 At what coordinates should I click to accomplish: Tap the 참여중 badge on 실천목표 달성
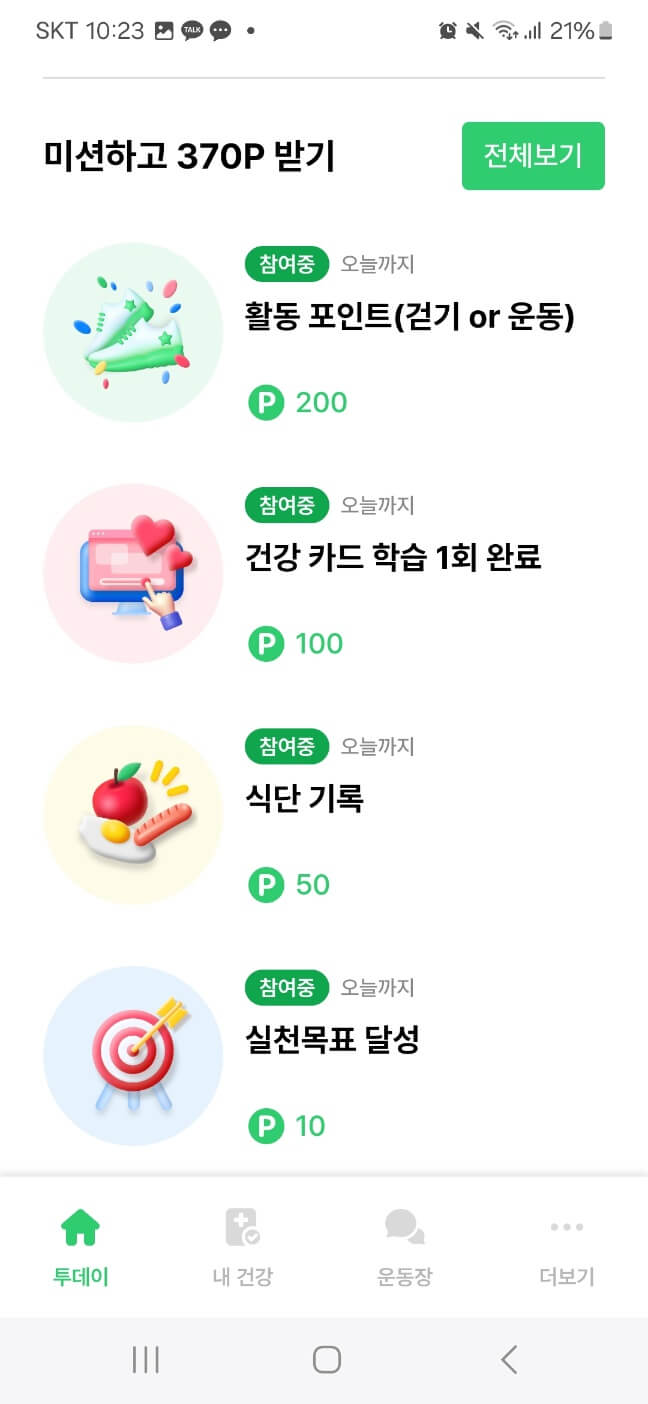tap(286, 987)
